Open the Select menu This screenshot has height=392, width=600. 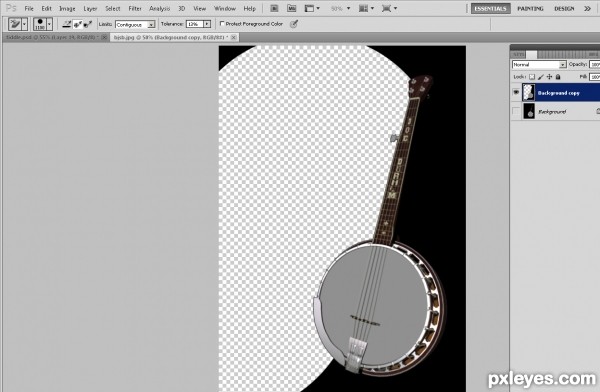tap(112, 8)
